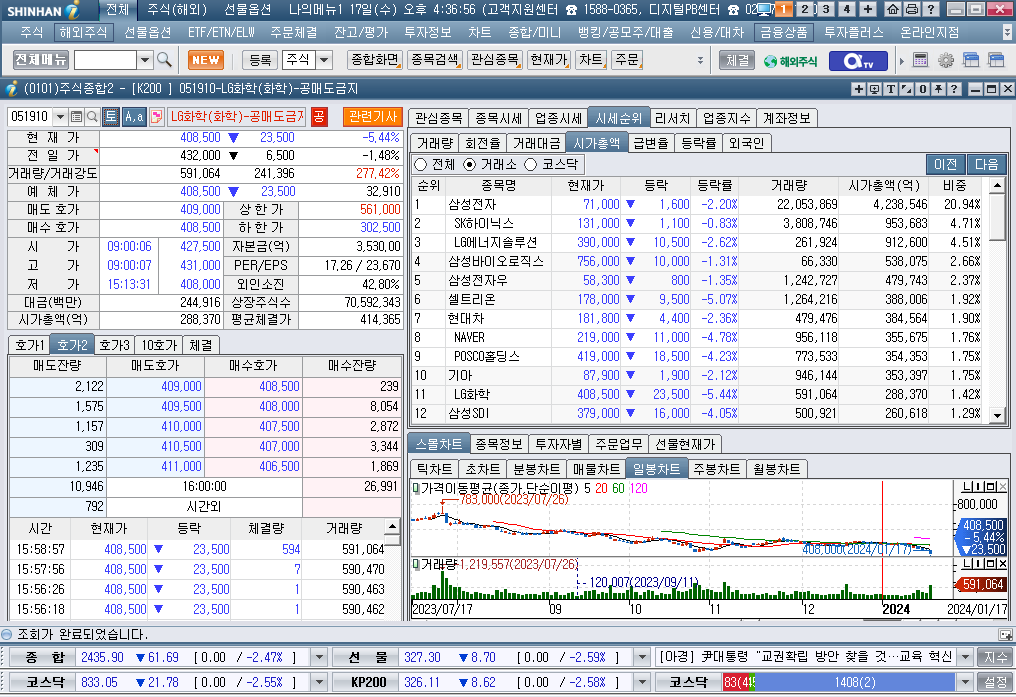
Task: Open the help question mark in title bar
Action: pyautogui.click(x=930, y=9)
